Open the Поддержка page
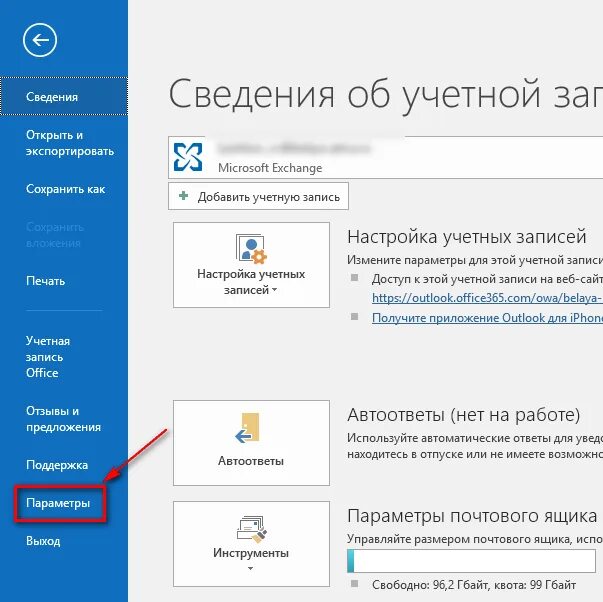The width and height of the screenshot is (603, 602). [x=57, y=465]
